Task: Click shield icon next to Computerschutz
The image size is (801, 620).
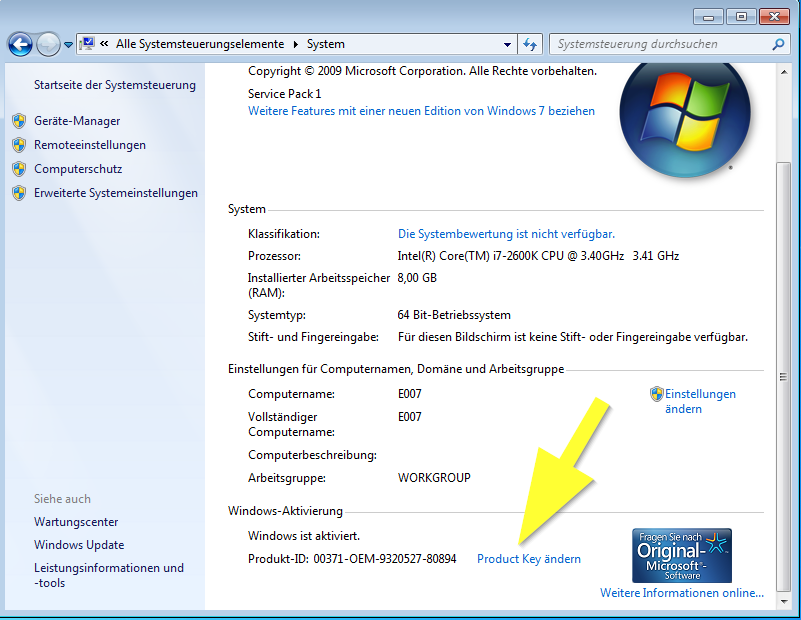Action: point(19,169)
